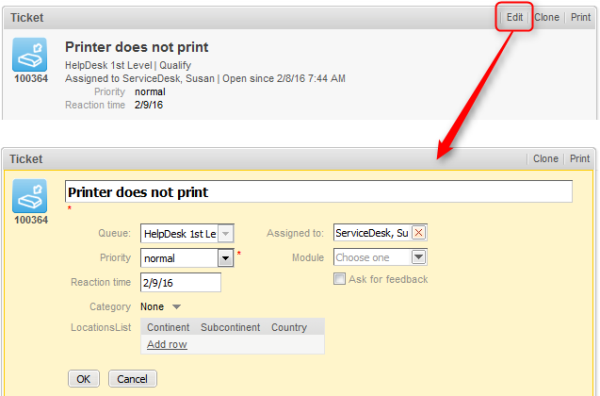
Task: Click the Add row link
Action: (x=167, y=344)
